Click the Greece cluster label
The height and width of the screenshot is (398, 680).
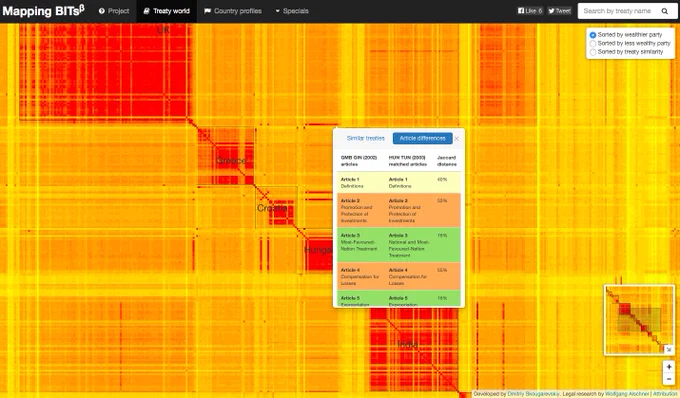click(231, 160)
